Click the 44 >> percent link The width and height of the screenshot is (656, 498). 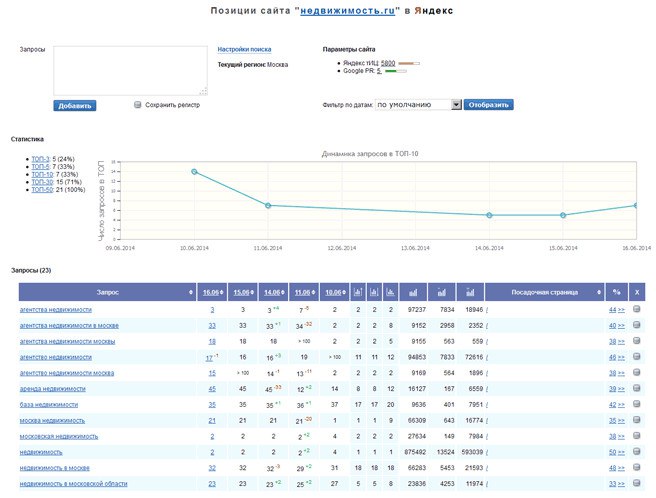pyautogui.click(x=616, y=310)
